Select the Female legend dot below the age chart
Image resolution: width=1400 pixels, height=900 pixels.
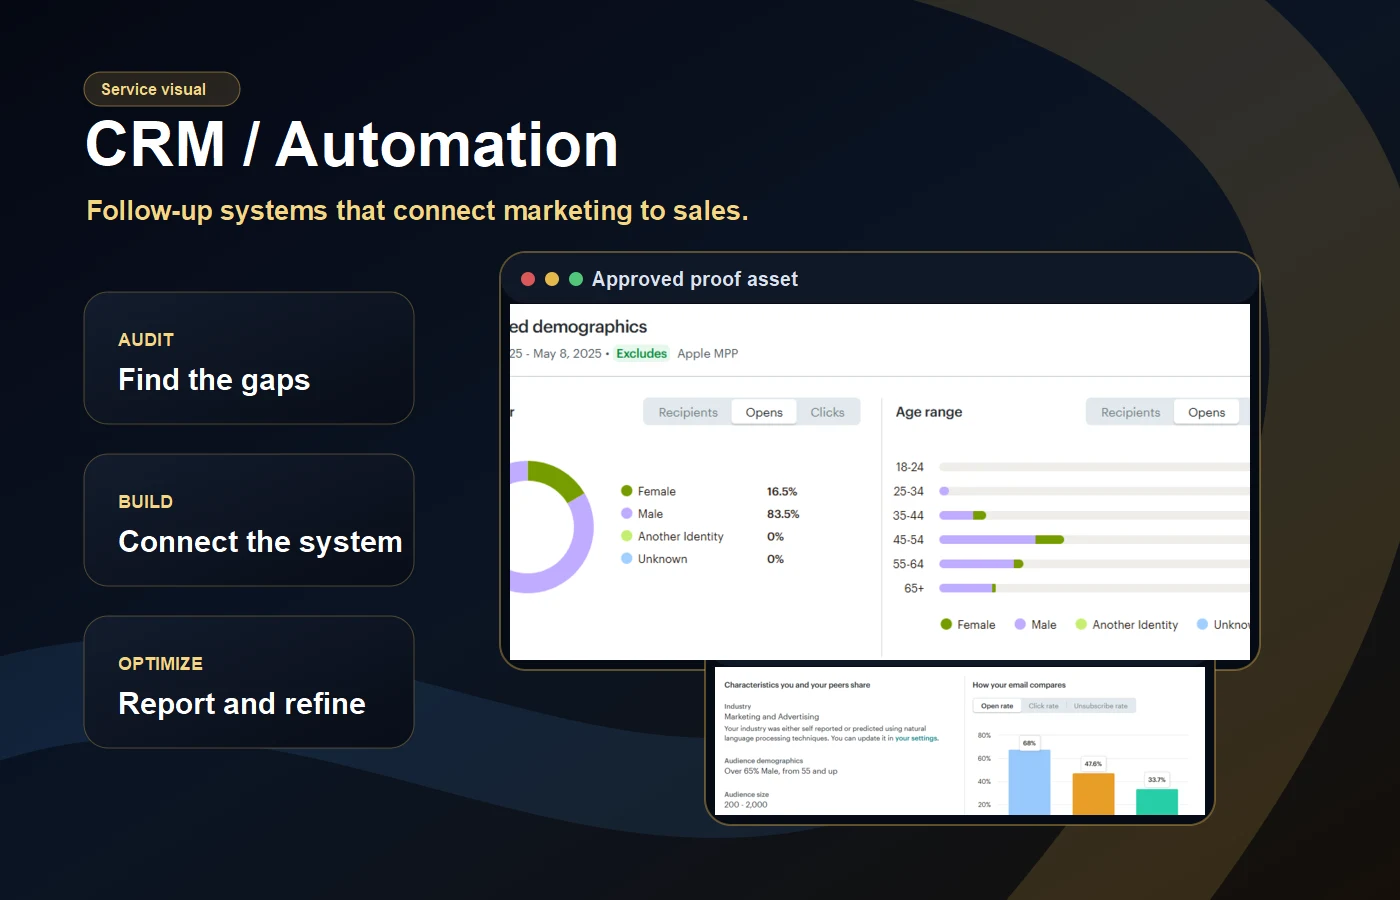click(946, 624)
